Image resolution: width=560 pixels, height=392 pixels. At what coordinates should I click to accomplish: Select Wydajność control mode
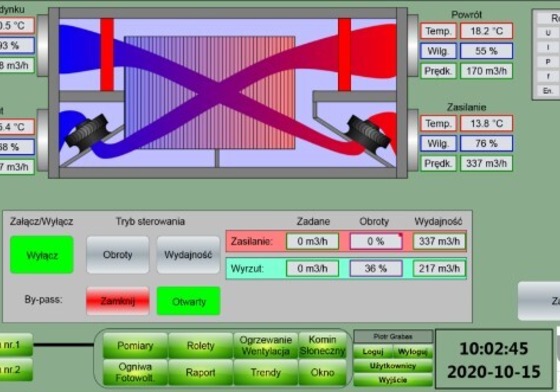point(188,255)
